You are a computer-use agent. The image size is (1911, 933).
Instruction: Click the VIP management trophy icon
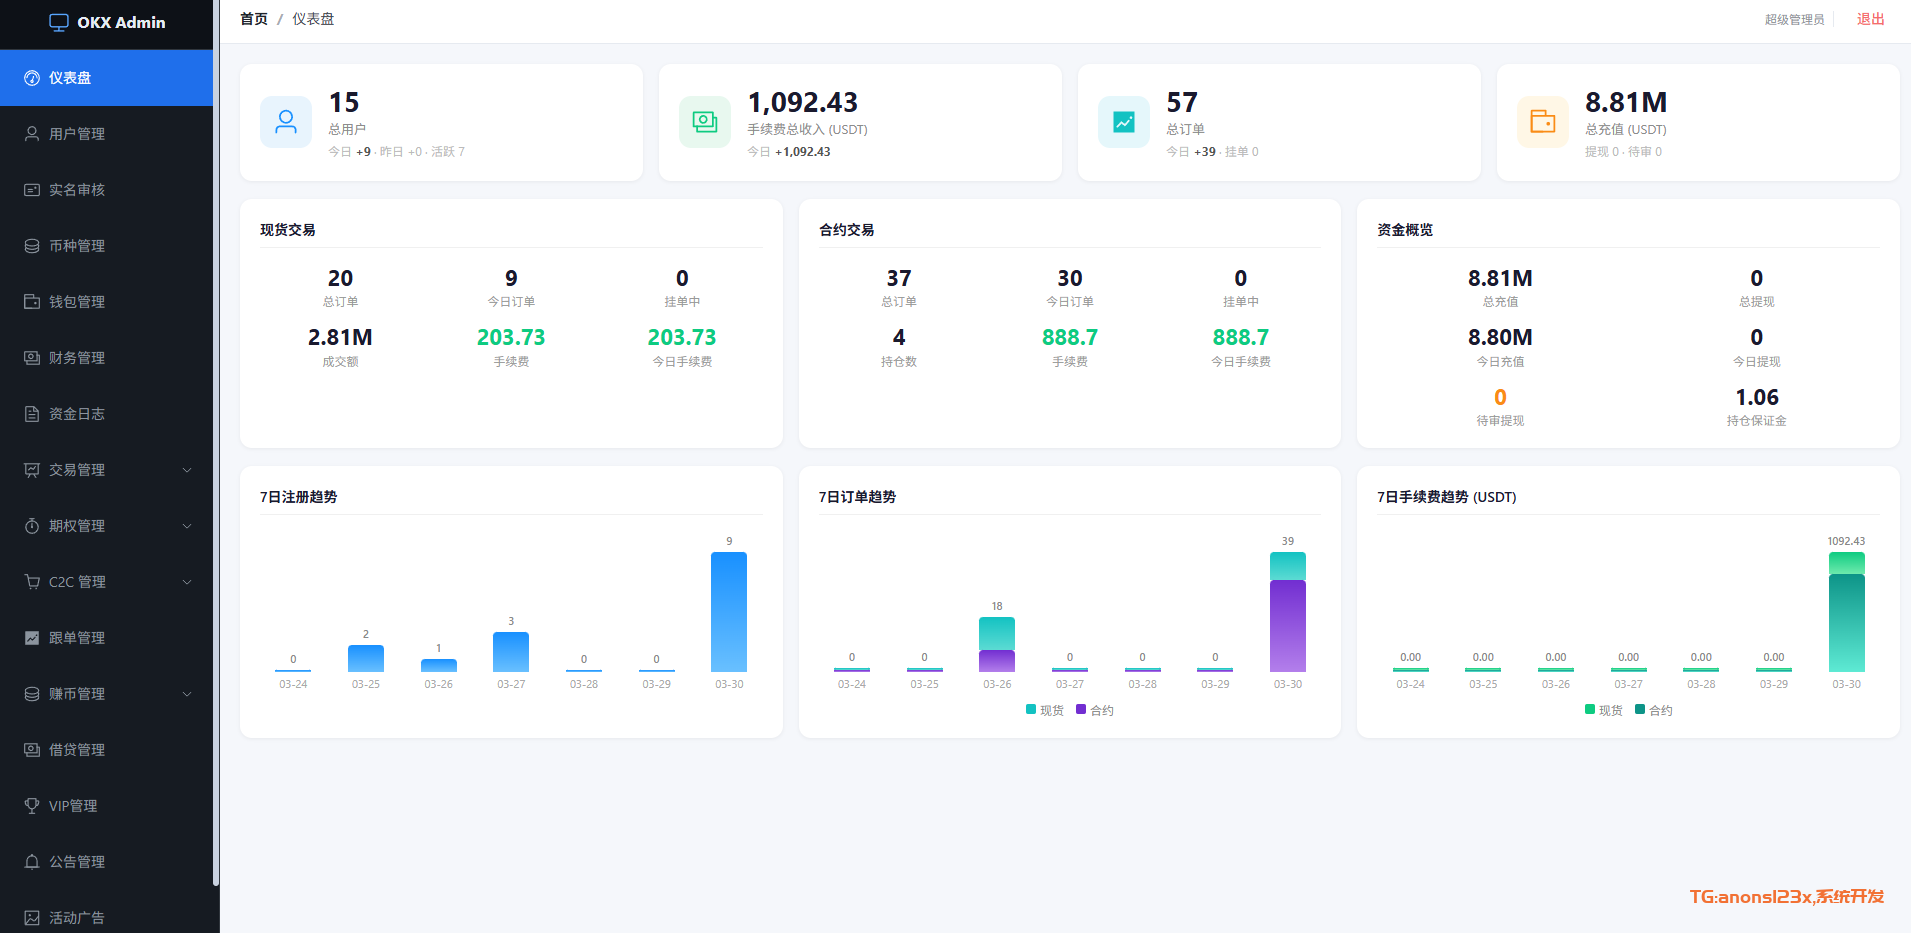[x=32, y=806]
